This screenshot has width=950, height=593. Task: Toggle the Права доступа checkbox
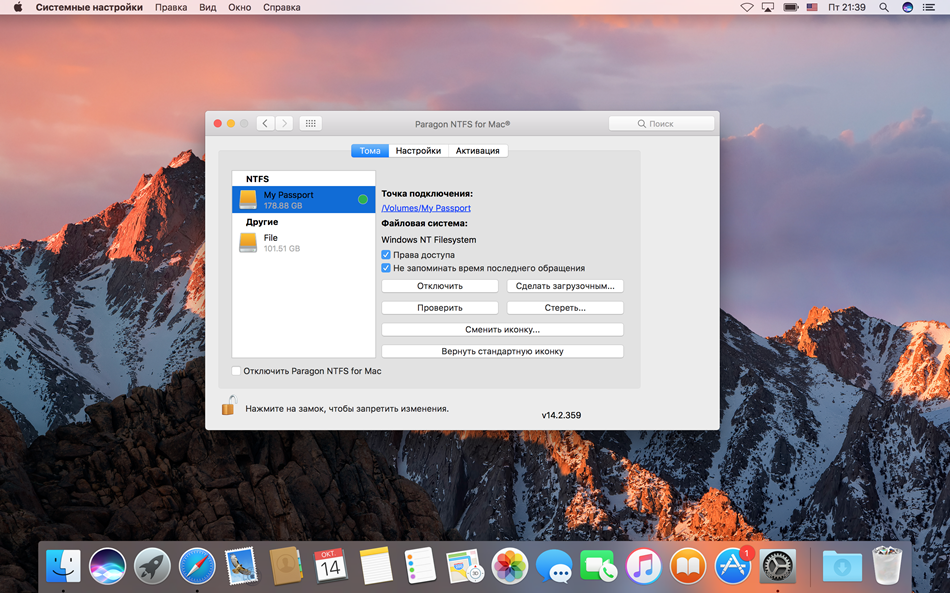point(386,255)
